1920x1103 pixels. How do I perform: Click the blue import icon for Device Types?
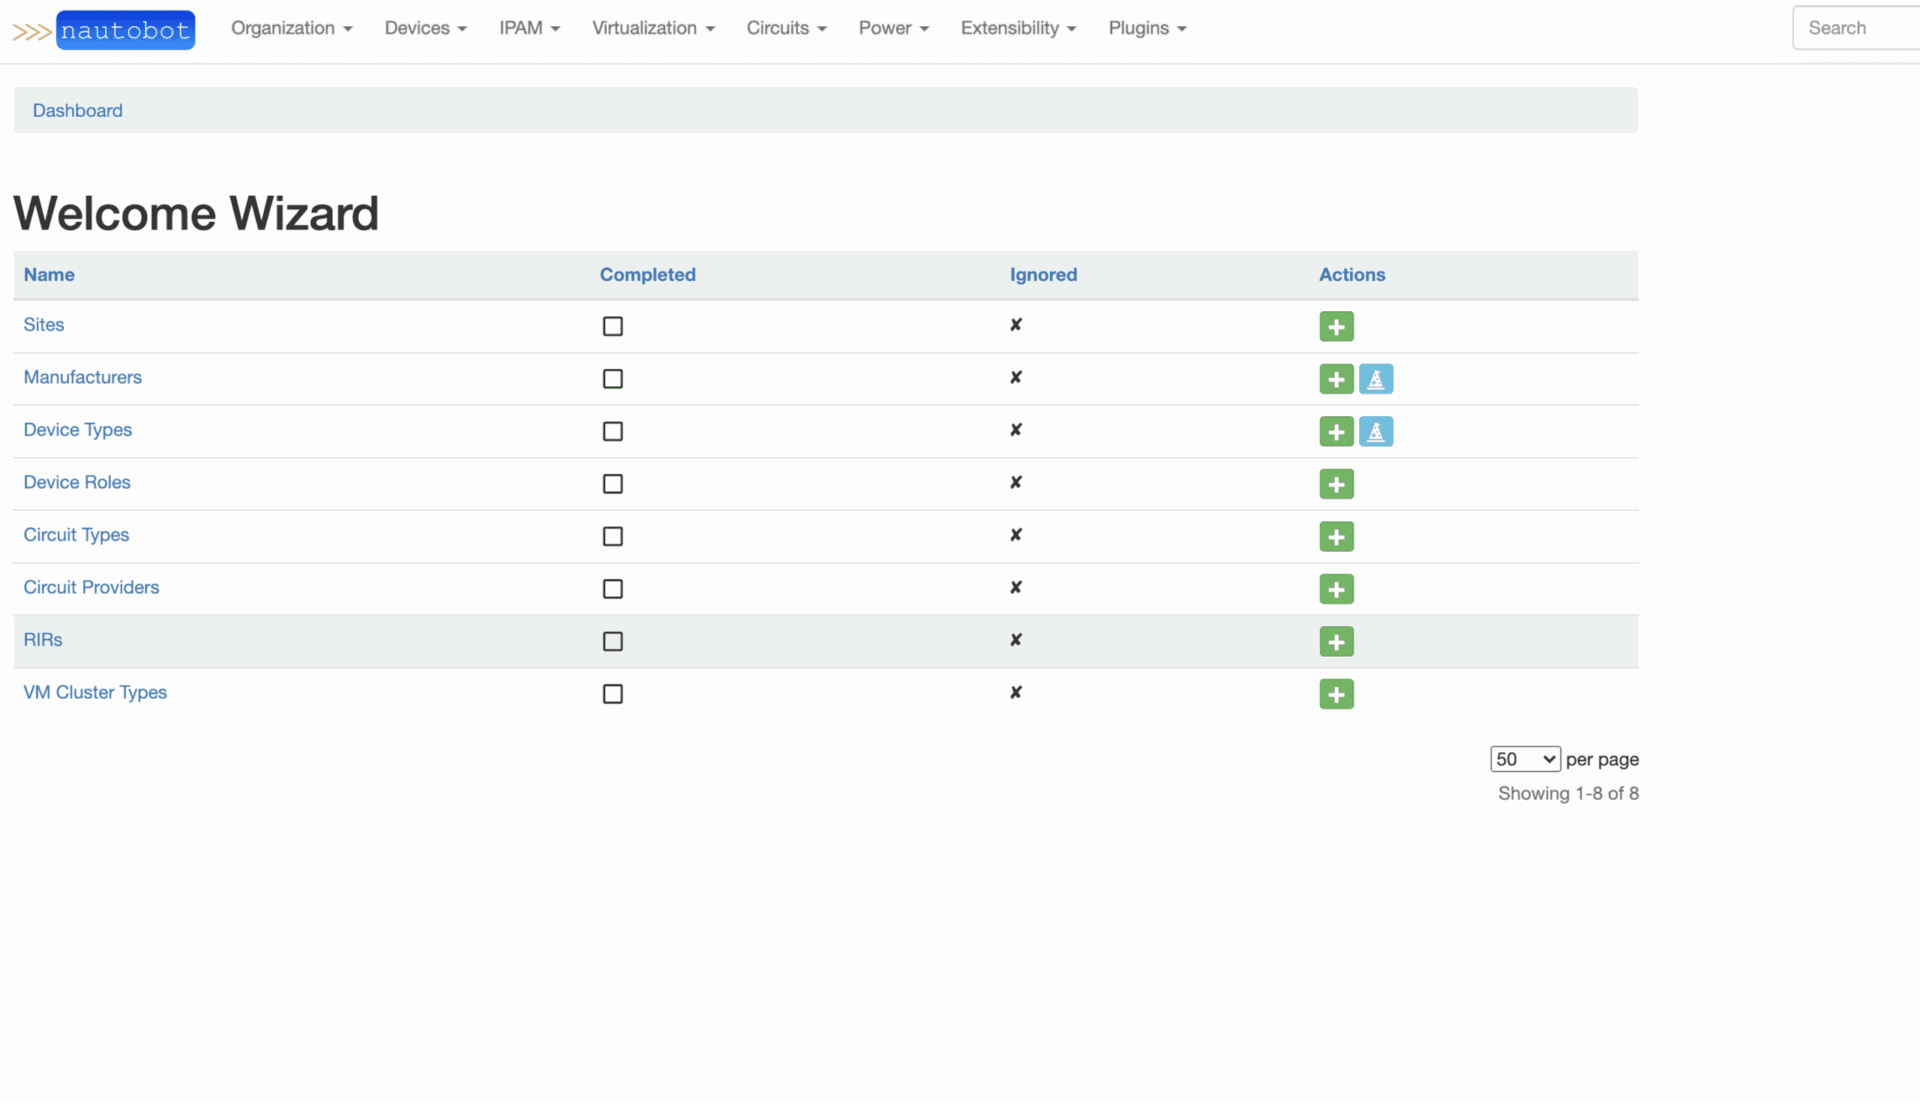click(1376, 432)
